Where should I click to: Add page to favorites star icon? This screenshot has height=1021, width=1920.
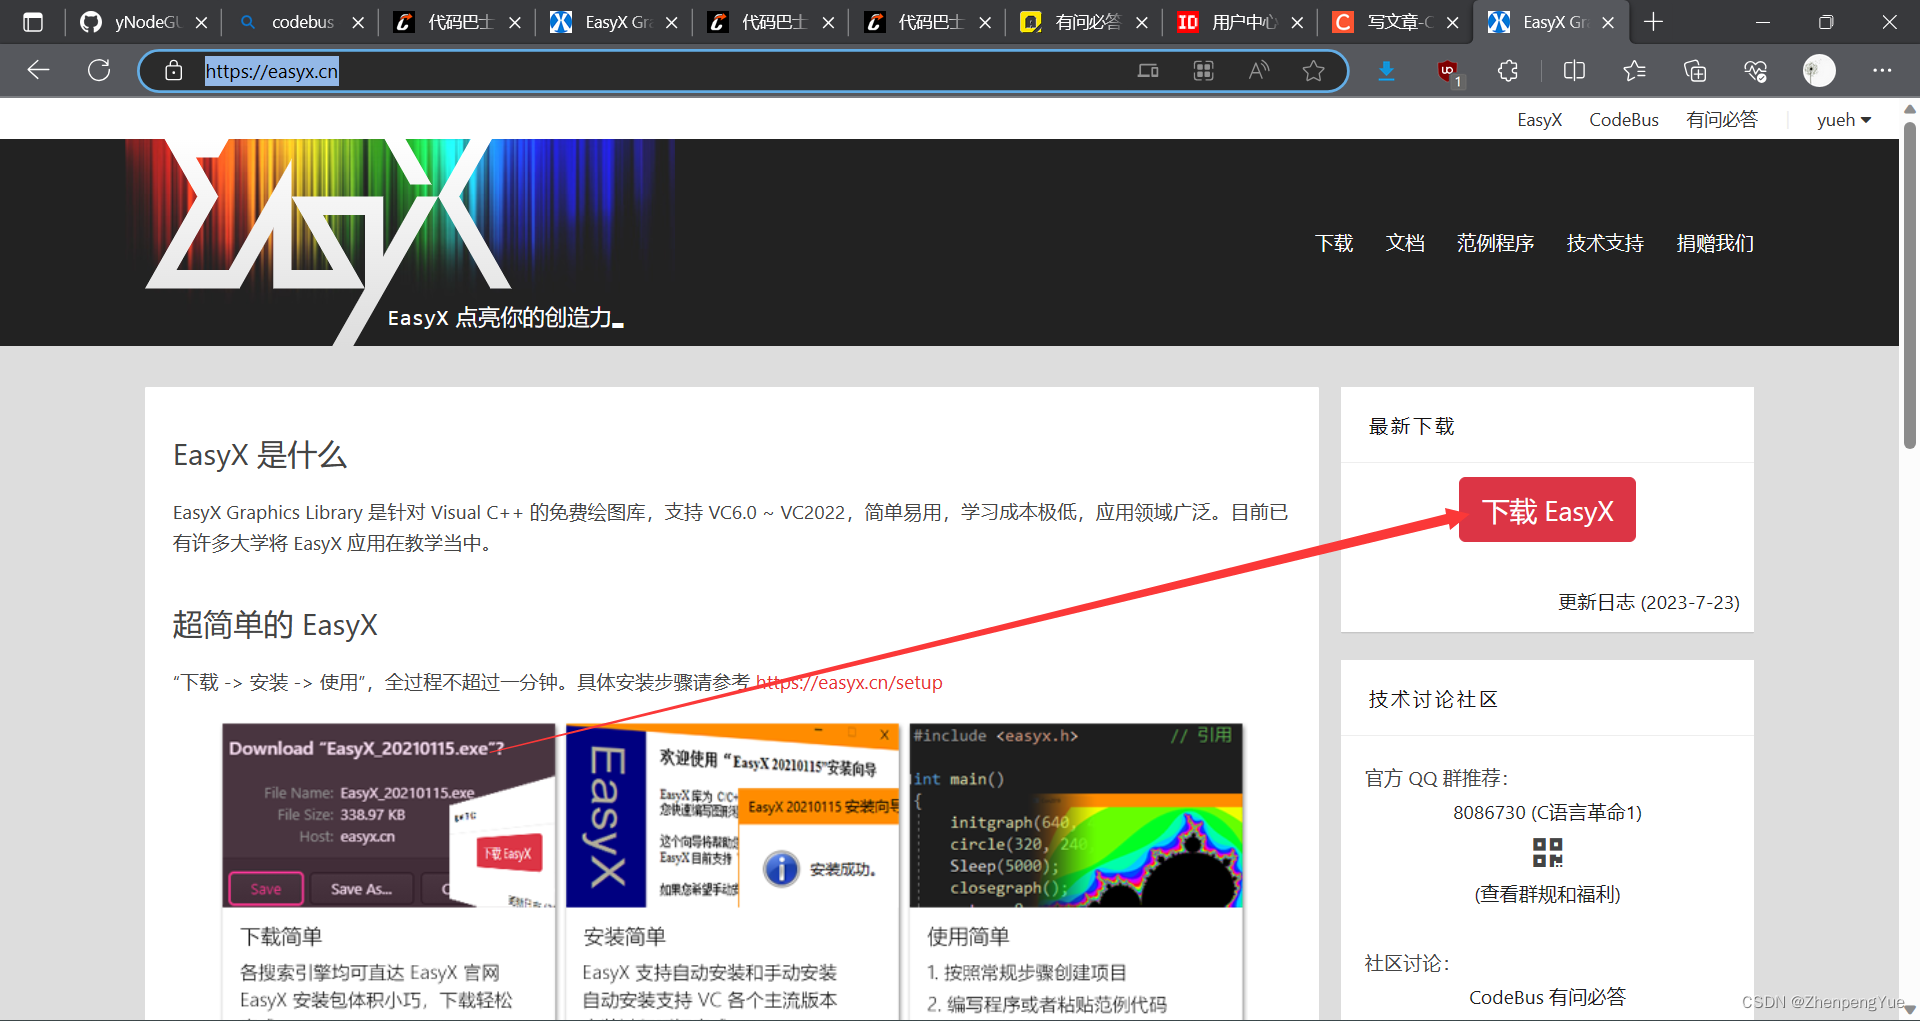pos(1314,71)
